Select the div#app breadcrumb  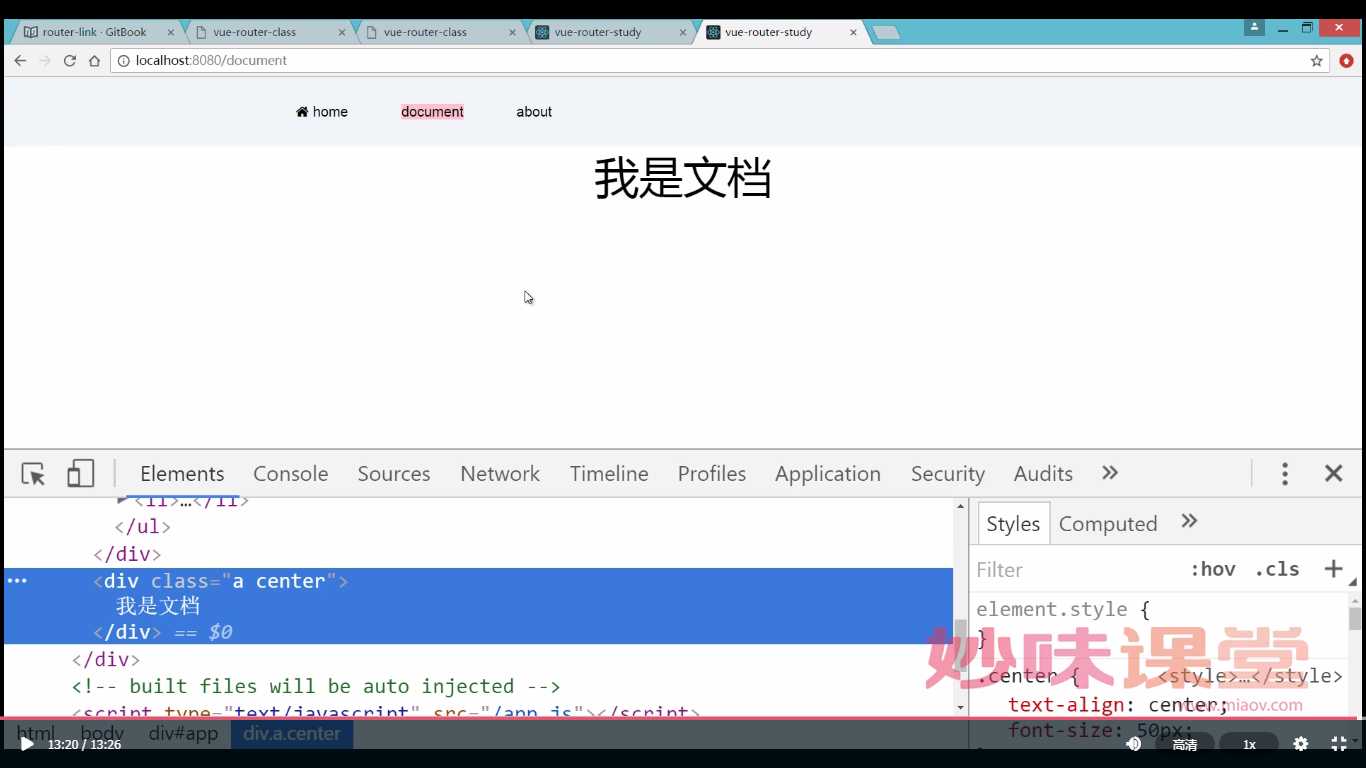183,733
